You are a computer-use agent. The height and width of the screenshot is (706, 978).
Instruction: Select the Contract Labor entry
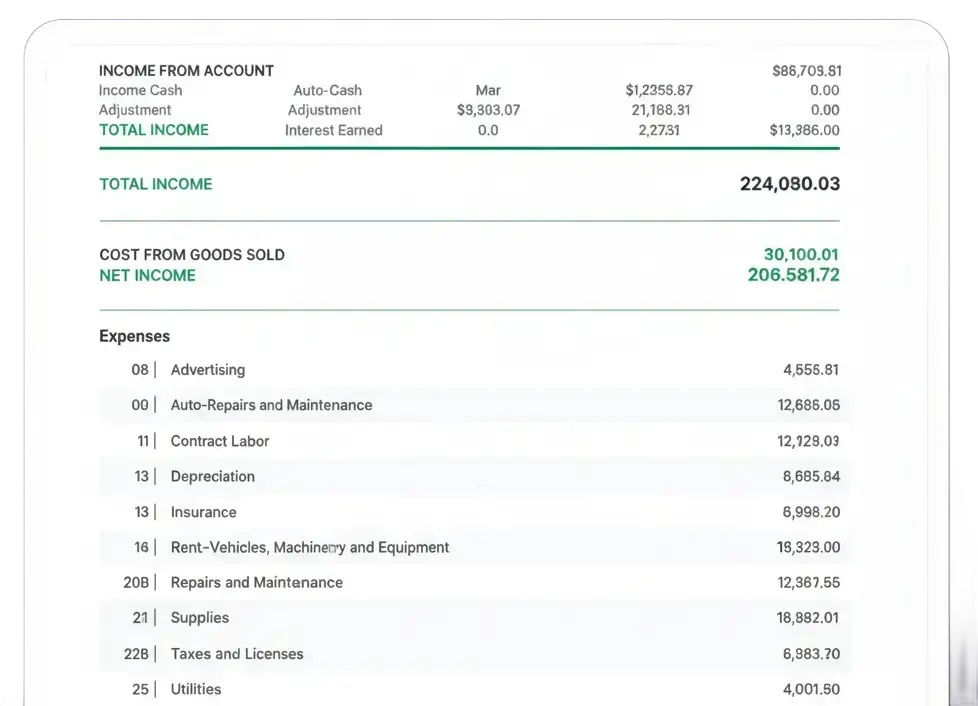click(219, 441)
